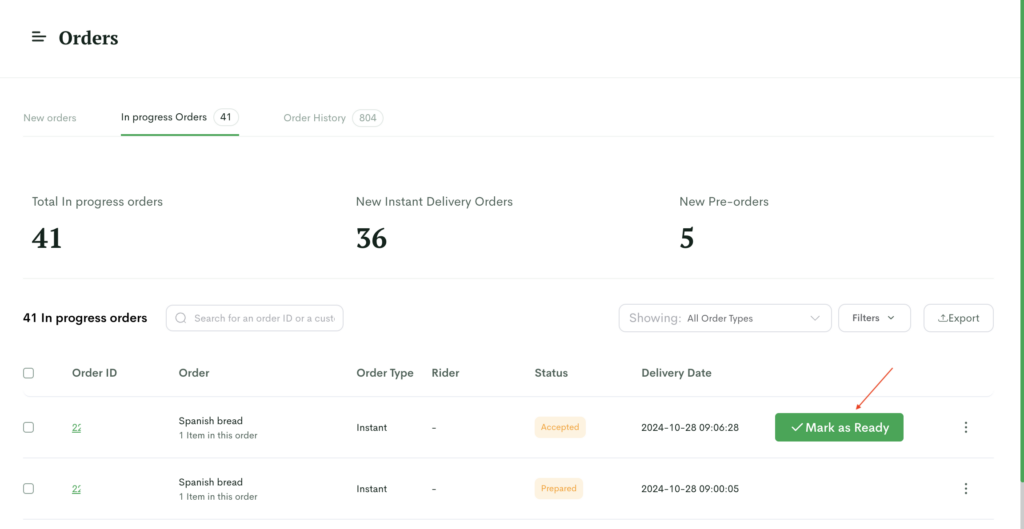This screenshot has width=1024, height=529.
Task: Click the order search input field
Action: coord(255,318)
